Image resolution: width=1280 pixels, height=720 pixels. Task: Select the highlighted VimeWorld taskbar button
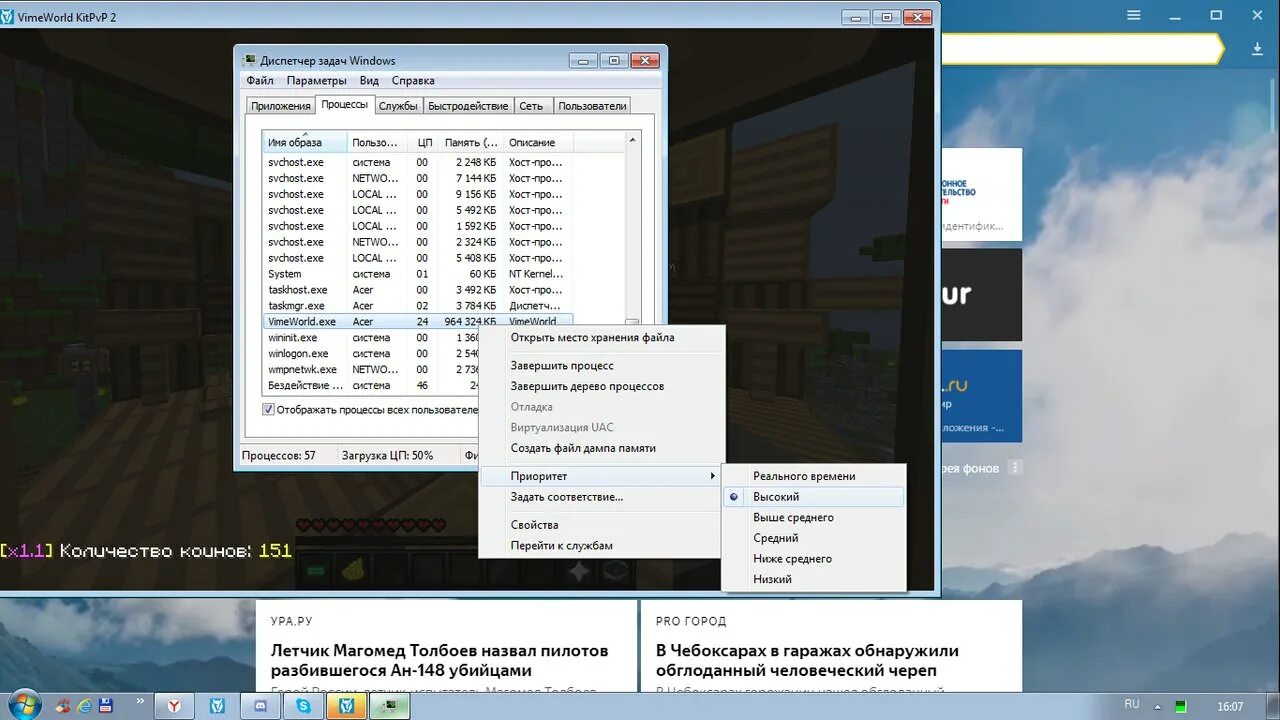coord(347,706)
